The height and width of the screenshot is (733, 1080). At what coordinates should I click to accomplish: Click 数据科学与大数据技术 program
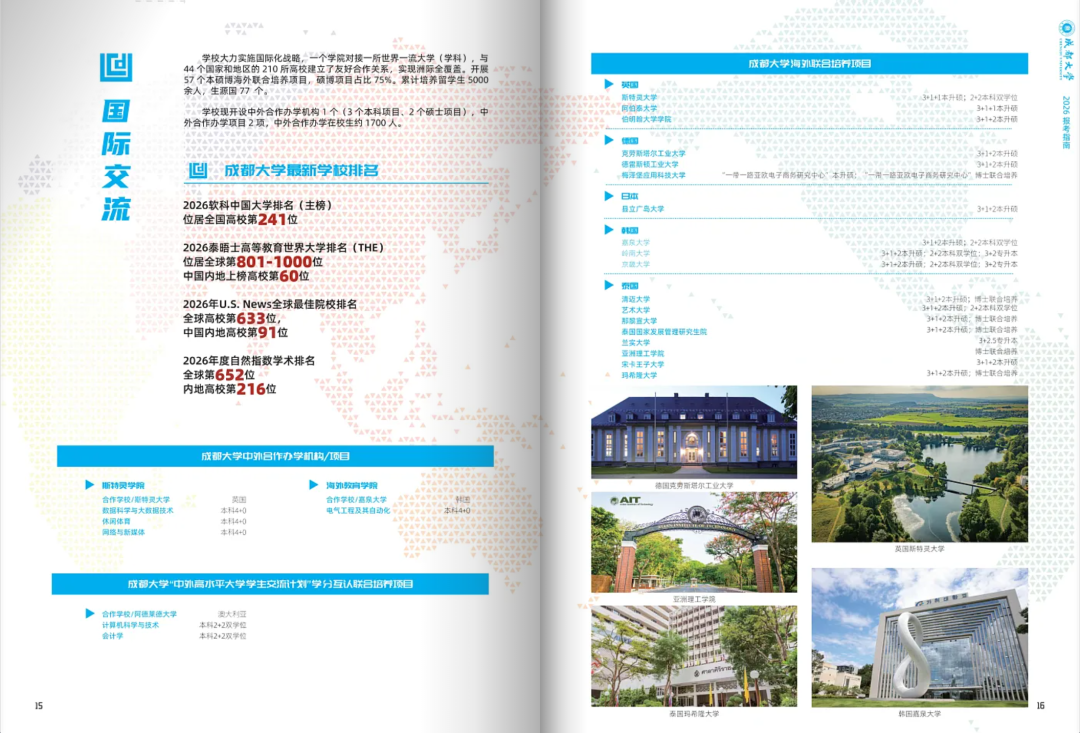tap(138, 510)
